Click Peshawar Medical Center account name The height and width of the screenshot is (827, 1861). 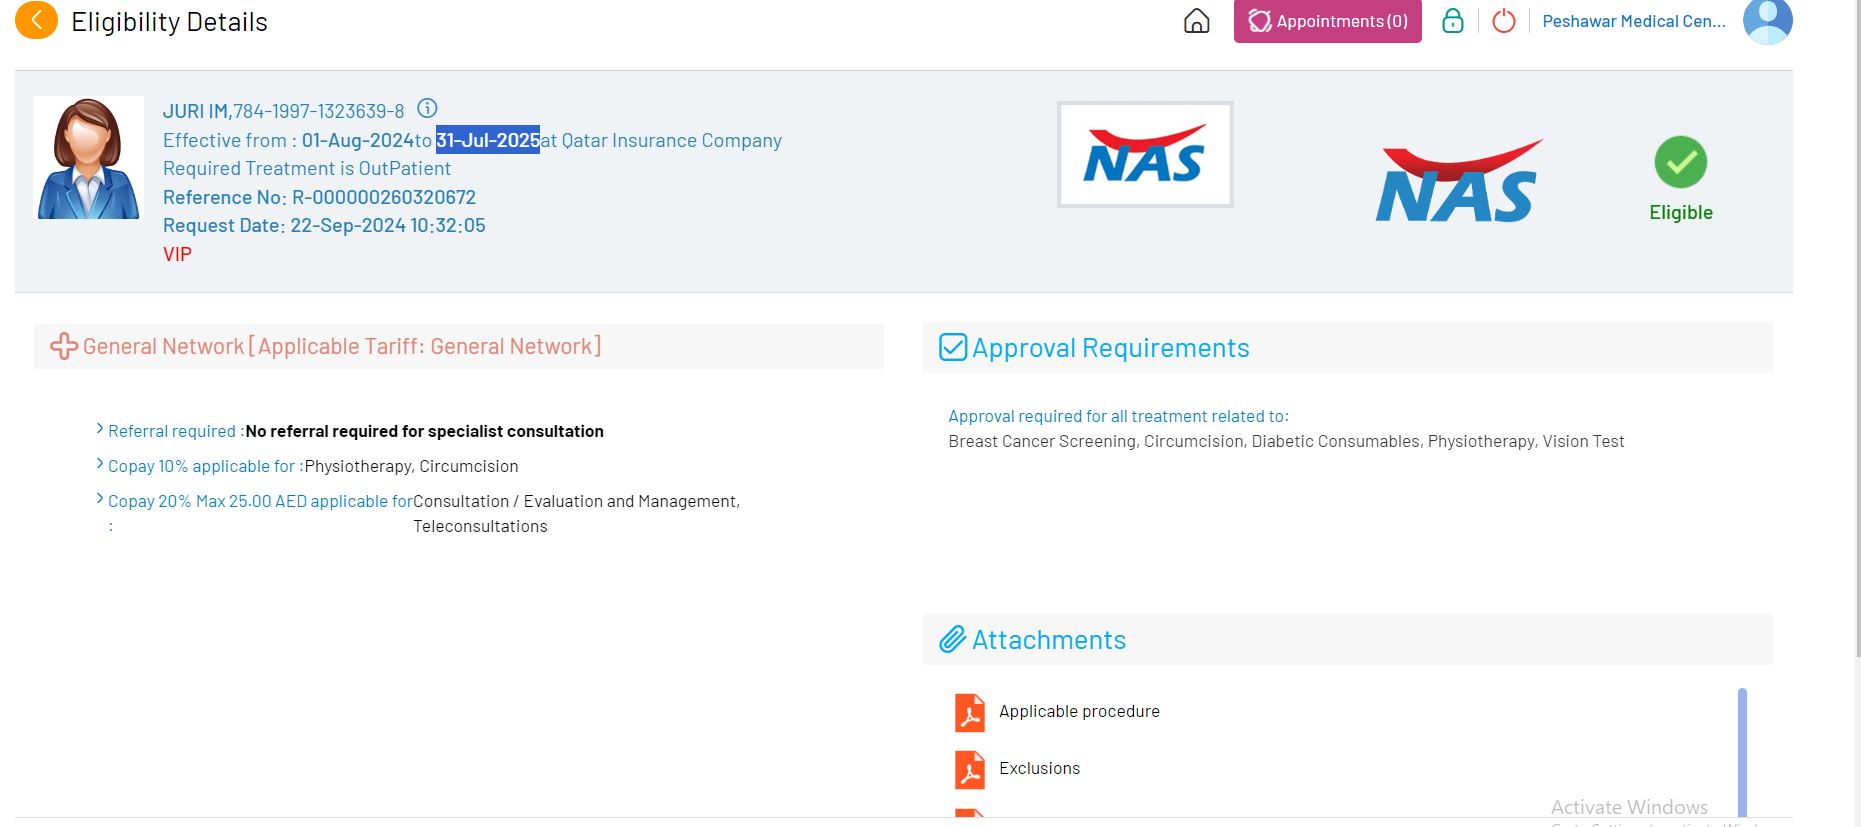1633,21
